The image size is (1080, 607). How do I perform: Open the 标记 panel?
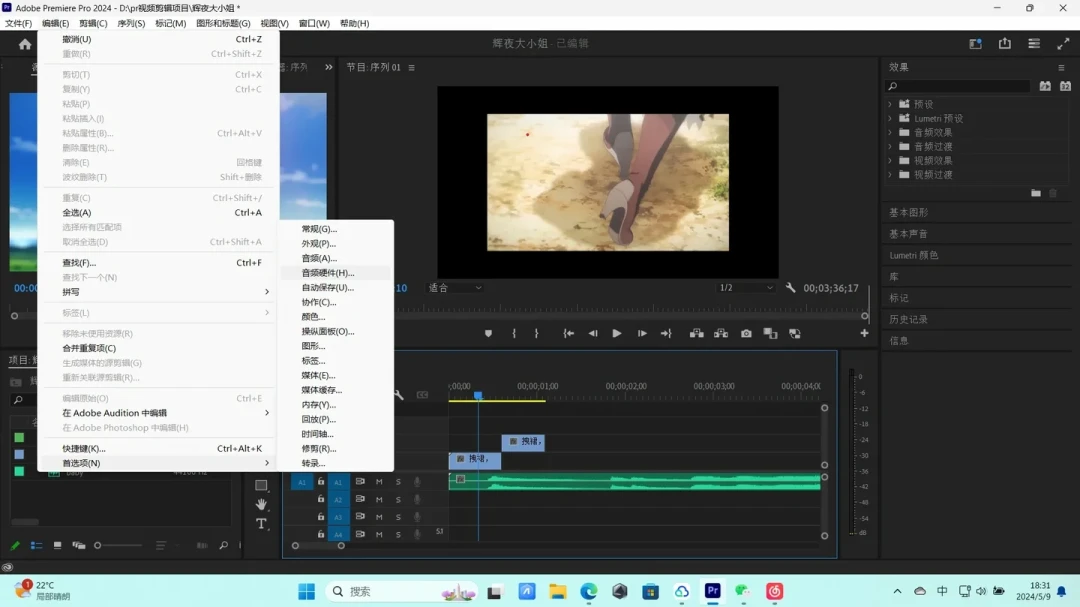coord(899,298)
